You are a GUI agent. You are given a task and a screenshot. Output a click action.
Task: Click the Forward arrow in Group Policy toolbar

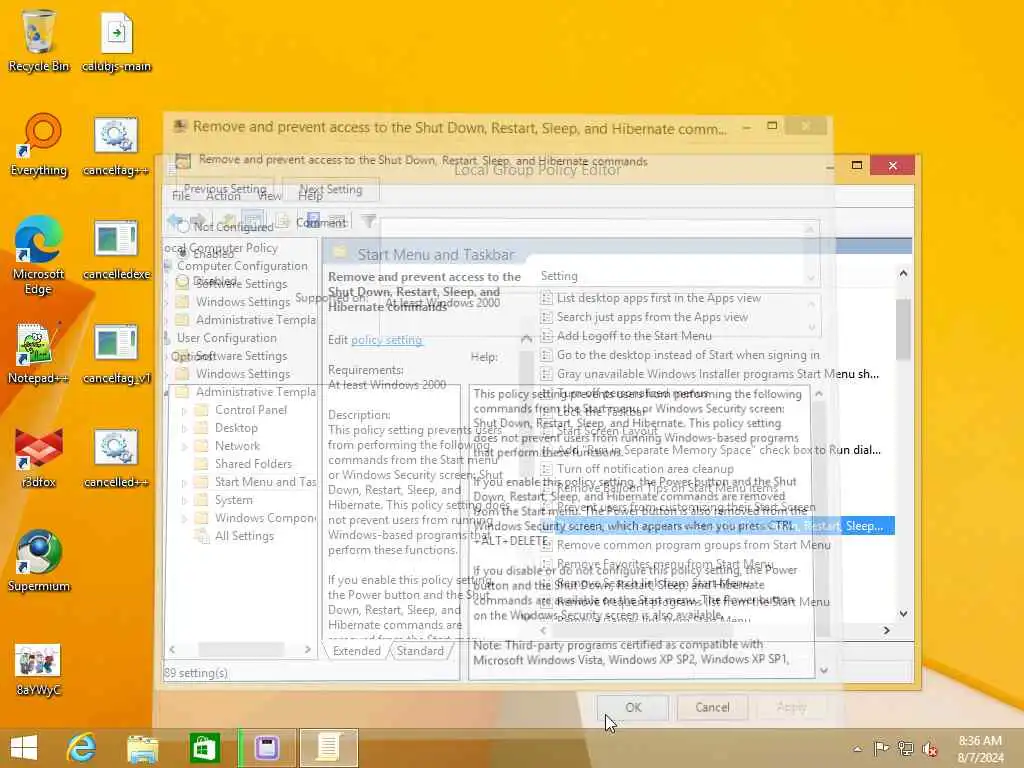[x=199, y=221]
